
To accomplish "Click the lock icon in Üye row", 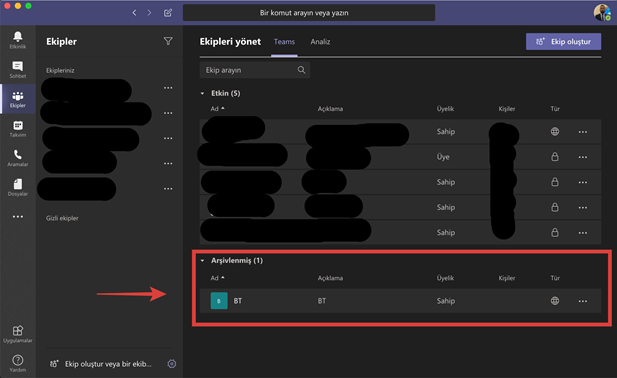I will [x=555, y=157].
